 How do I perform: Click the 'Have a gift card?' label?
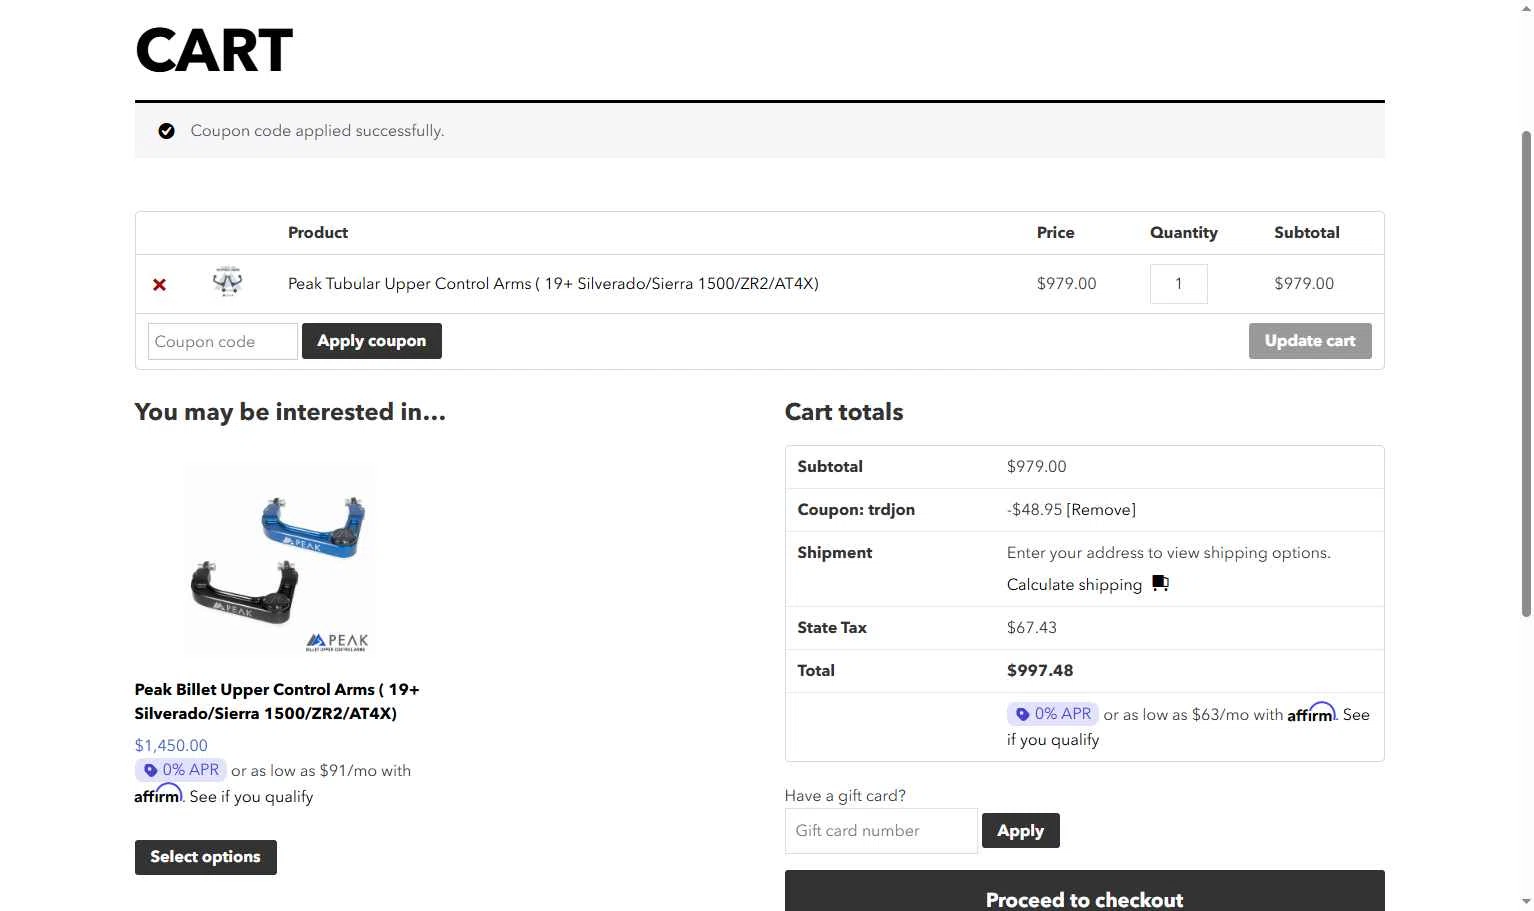pyautogui.click(x=845, y=796)
